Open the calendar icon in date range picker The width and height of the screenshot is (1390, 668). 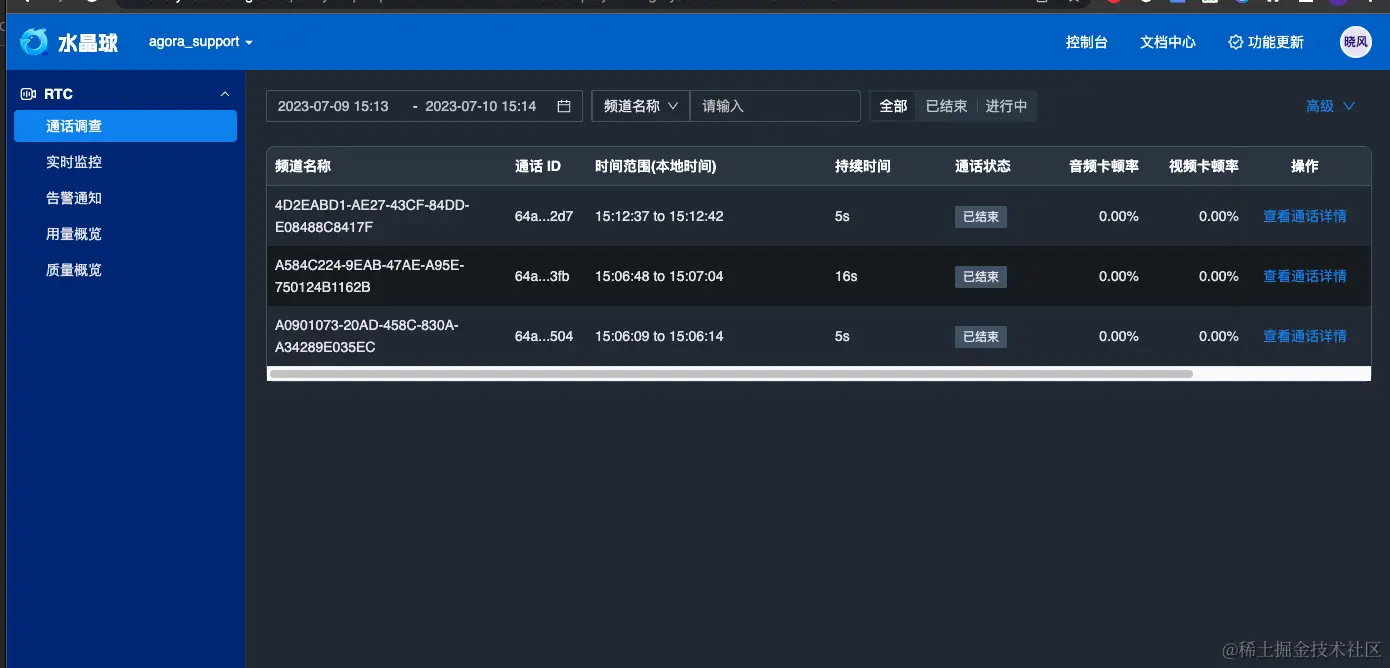564,106
